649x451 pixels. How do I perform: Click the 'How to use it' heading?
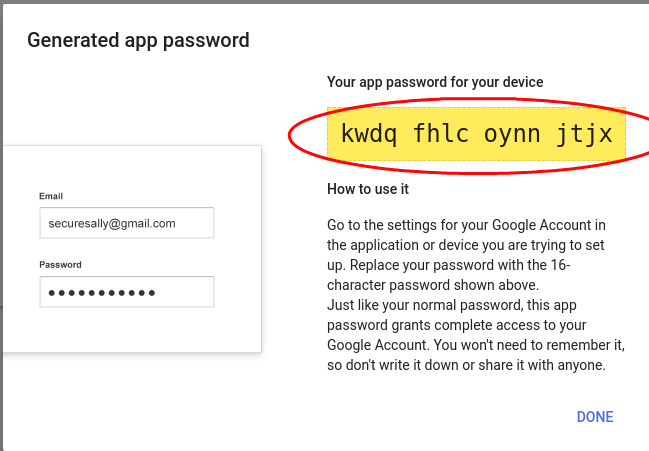368,189
